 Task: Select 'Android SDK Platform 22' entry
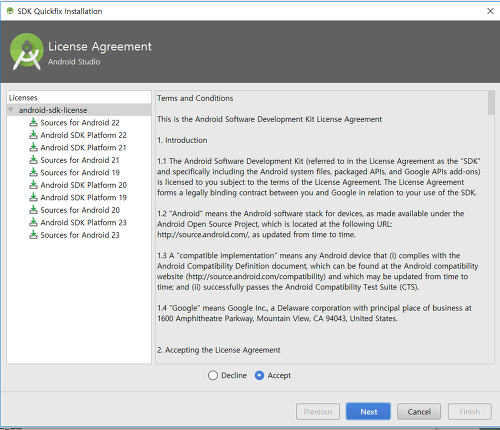(x=84, y=135)
